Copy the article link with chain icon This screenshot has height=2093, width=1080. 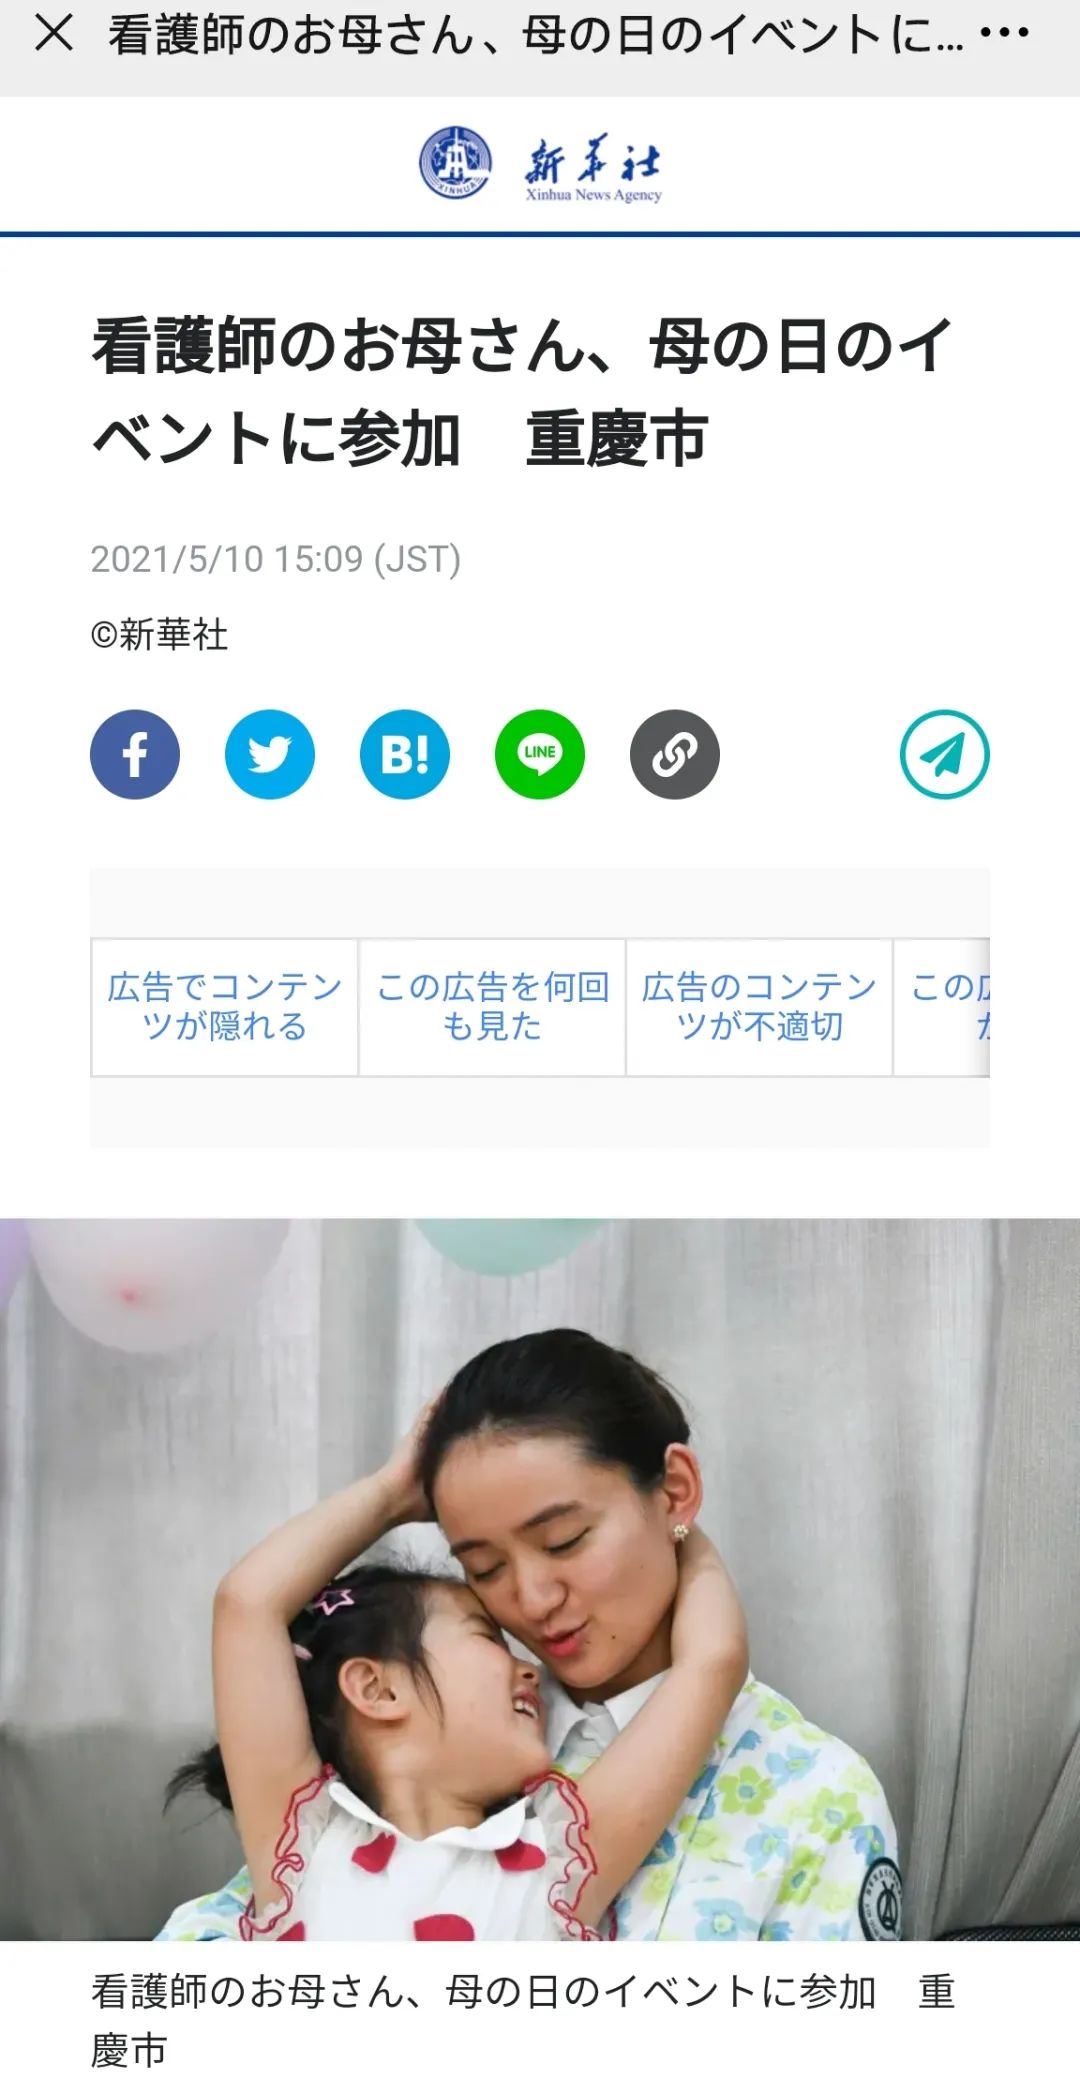[675, 754]
